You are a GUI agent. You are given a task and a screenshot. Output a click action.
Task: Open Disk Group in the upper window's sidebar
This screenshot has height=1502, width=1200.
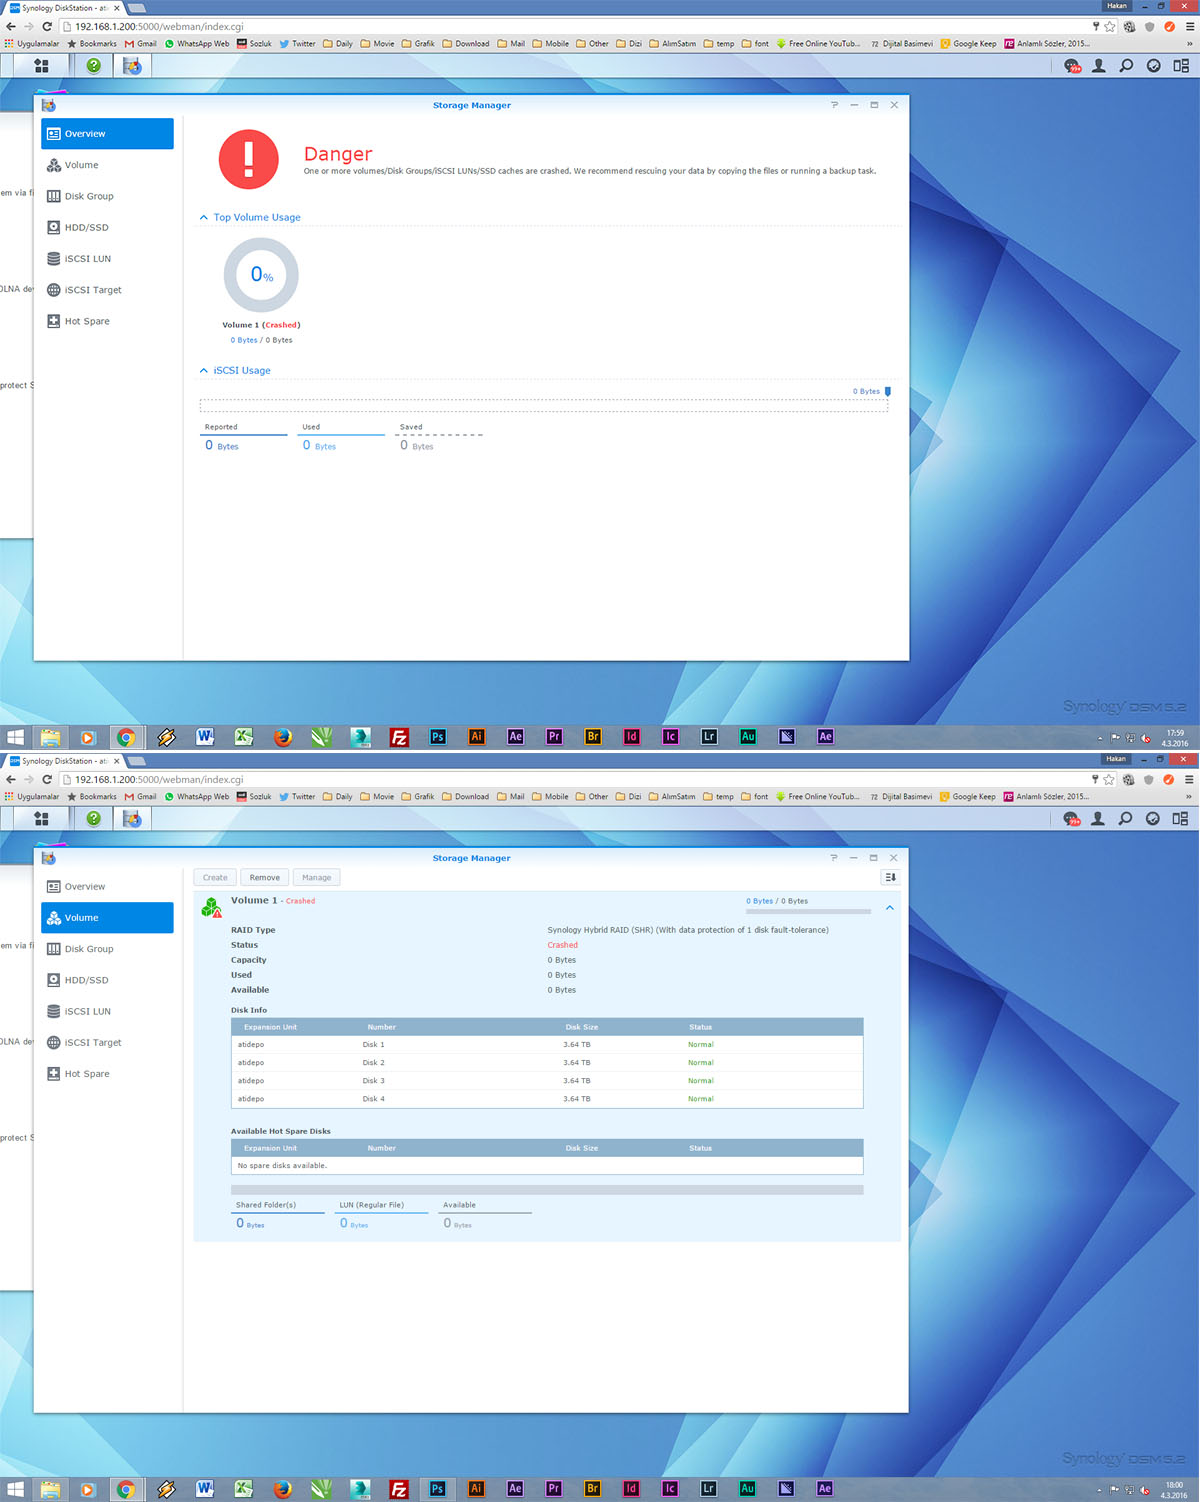pyautogui.click(x=89, y=197)
